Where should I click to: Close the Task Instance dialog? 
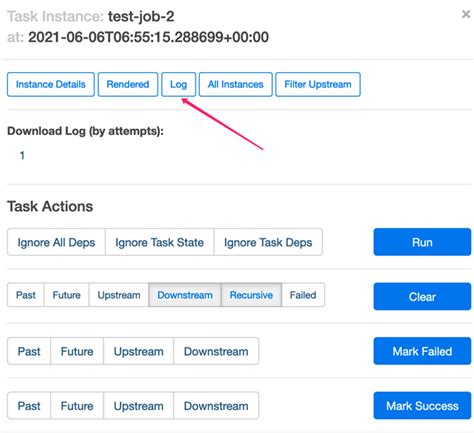[x=466, y=14]
